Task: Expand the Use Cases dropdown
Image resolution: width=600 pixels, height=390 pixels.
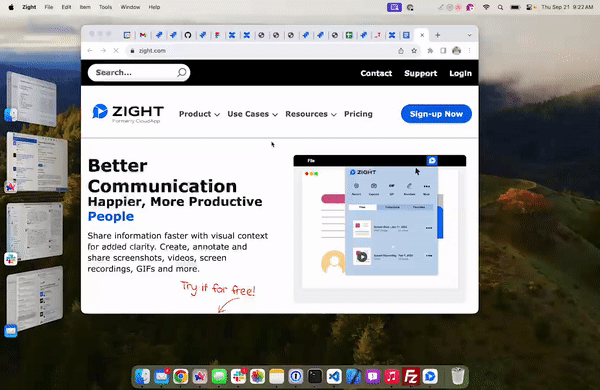Action: (253, 114)
